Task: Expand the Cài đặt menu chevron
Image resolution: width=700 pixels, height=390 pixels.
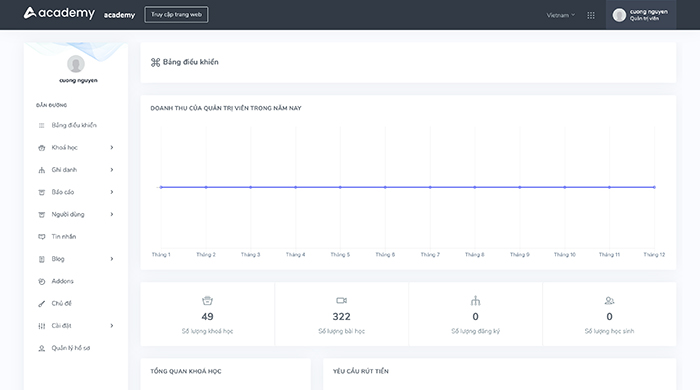Action: [112, 326]
